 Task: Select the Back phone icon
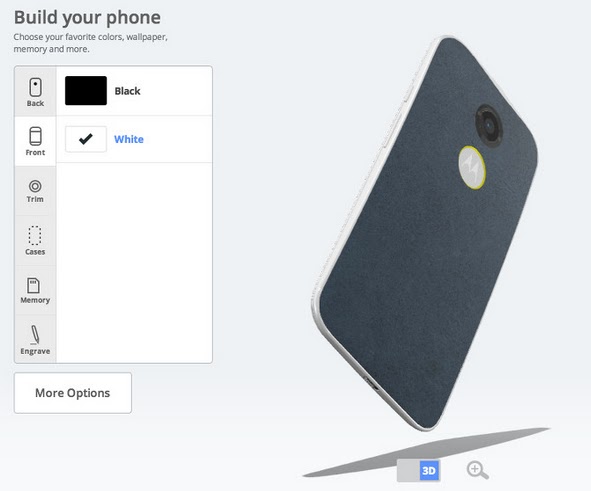[35, 87]
